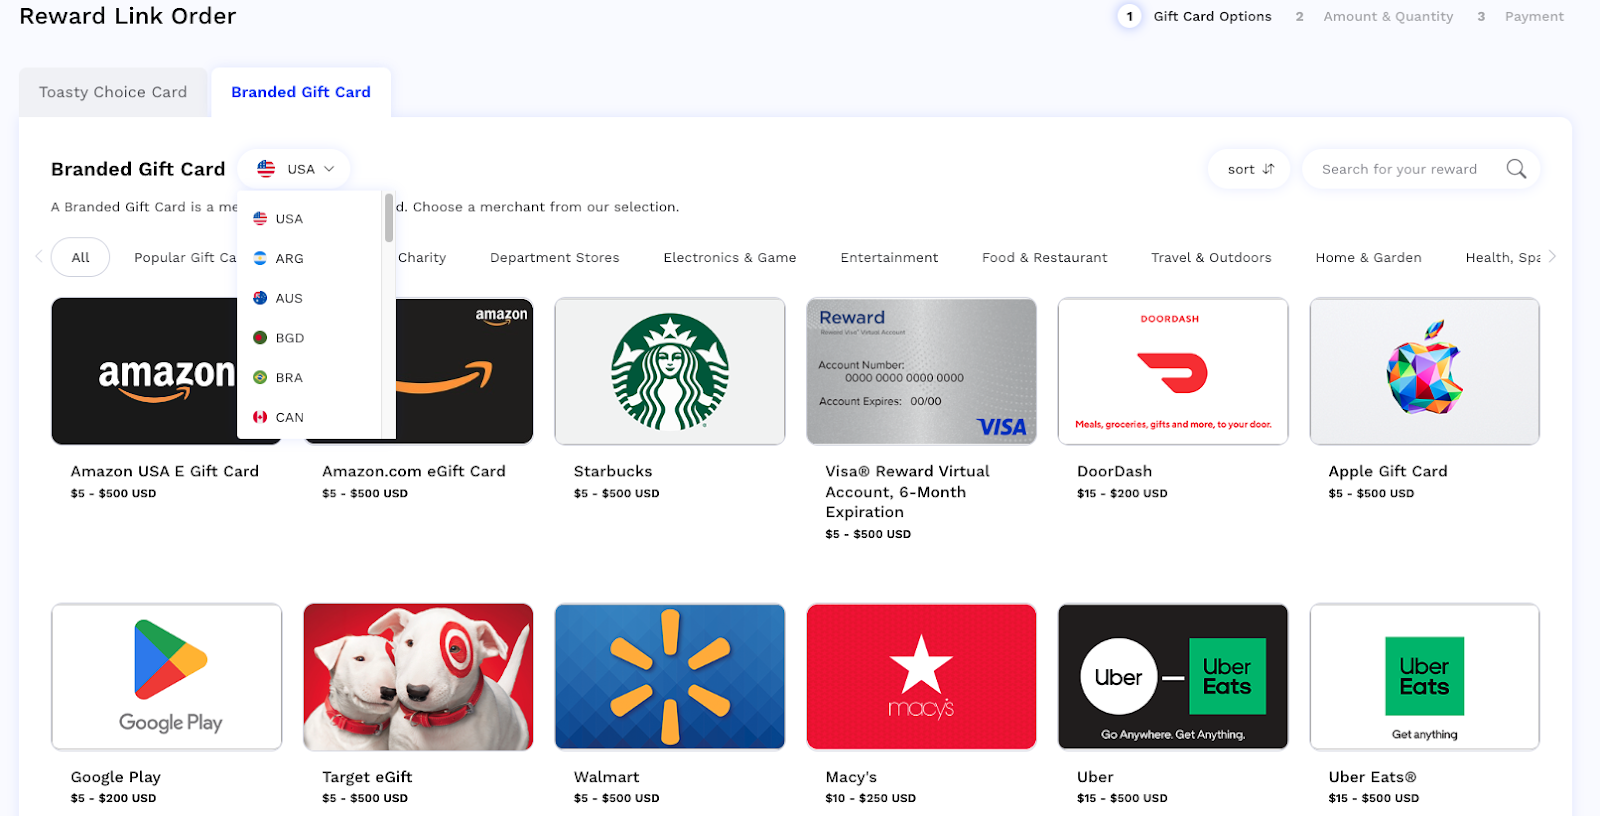1600x816 pixels.
Task: Show Electronics & Game gift cards
Action: point(730,258)
